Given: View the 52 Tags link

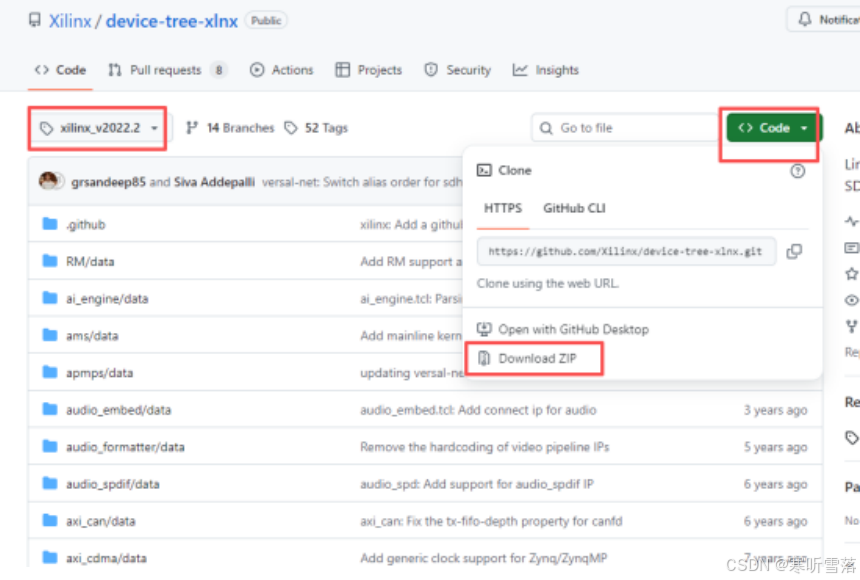Looking at the screenshot, I should pyautogui.click(x=316, y=128).
